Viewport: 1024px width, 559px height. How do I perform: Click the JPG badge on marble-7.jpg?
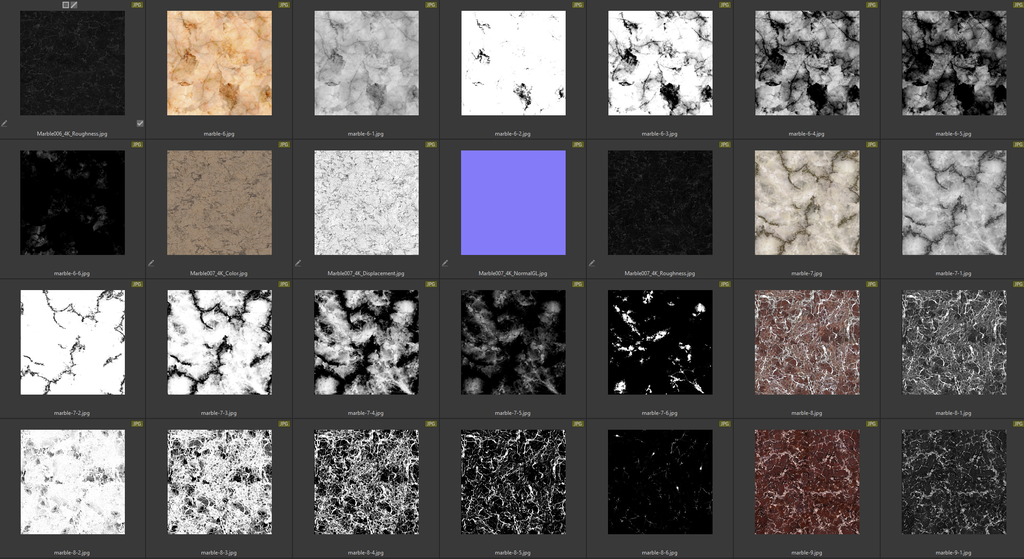872,144
